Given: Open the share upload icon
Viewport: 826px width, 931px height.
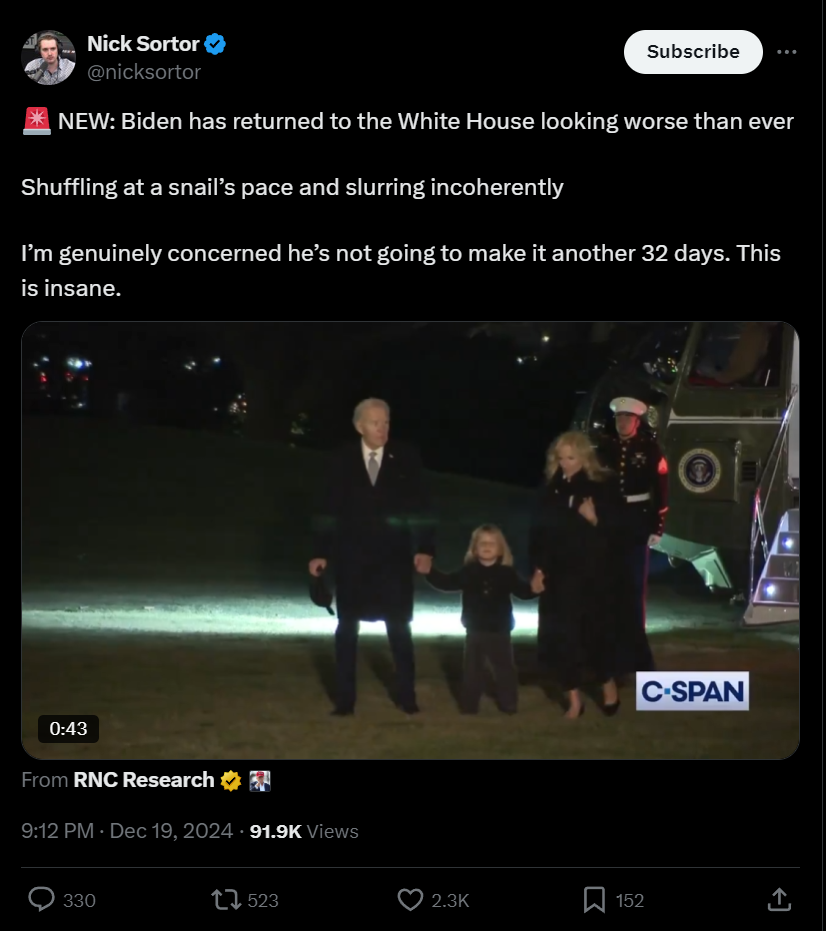Looking at the screenshot, I should click(779, 899).
